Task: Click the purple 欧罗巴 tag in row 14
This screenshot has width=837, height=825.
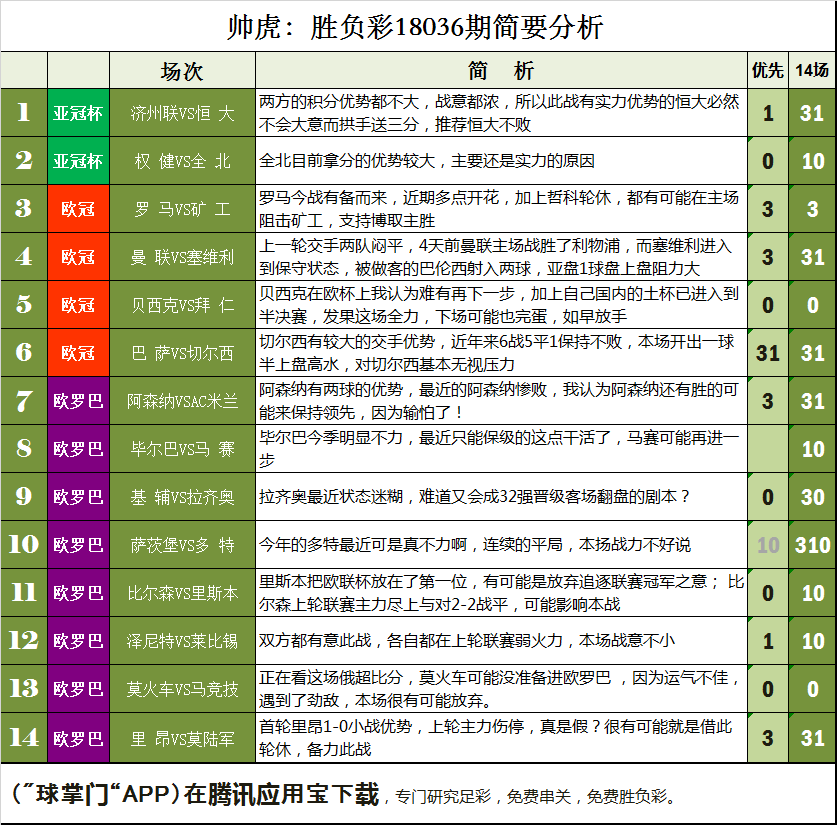Action: tap(78, 739)
